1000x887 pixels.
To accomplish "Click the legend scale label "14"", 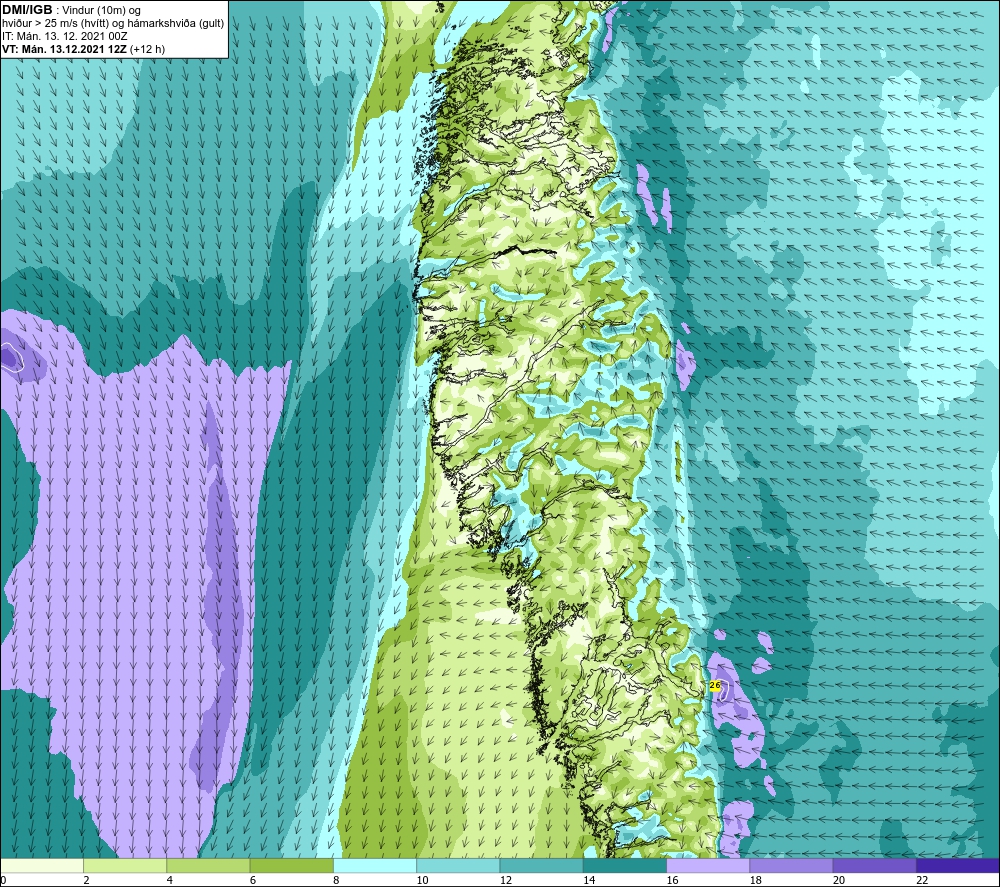I will click(x=589, y=880).
